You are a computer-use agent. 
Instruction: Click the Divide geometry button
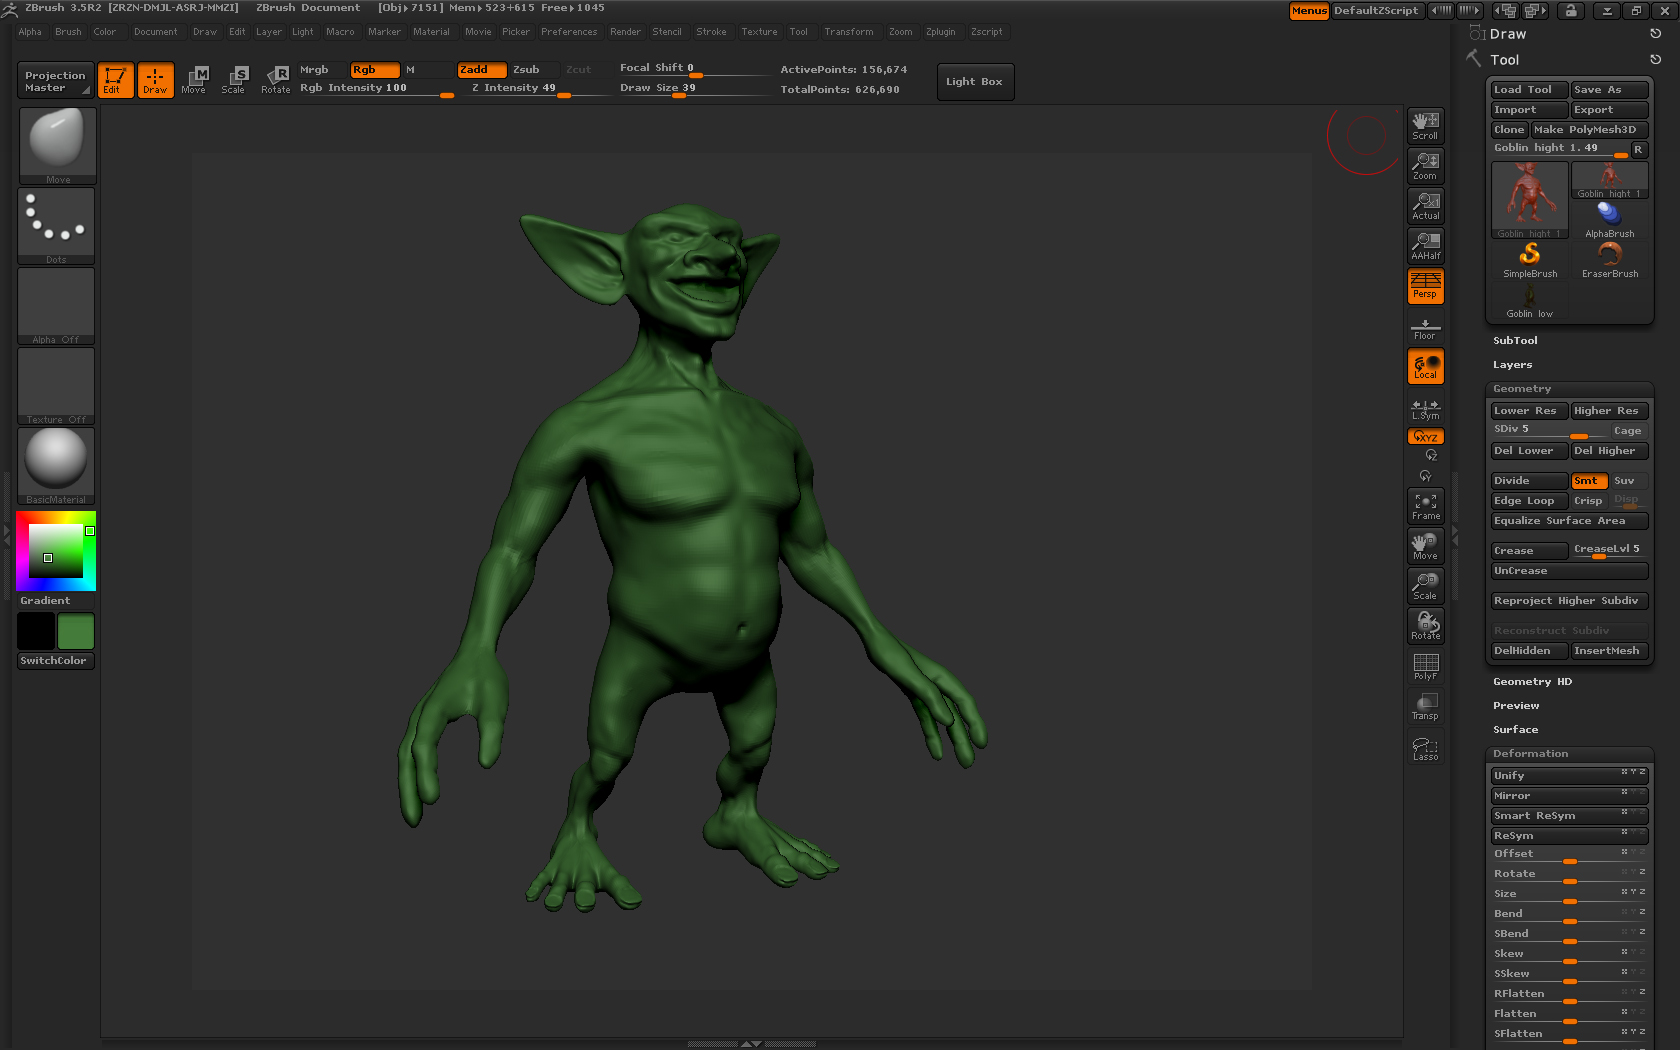click(x=1528, y=481)
